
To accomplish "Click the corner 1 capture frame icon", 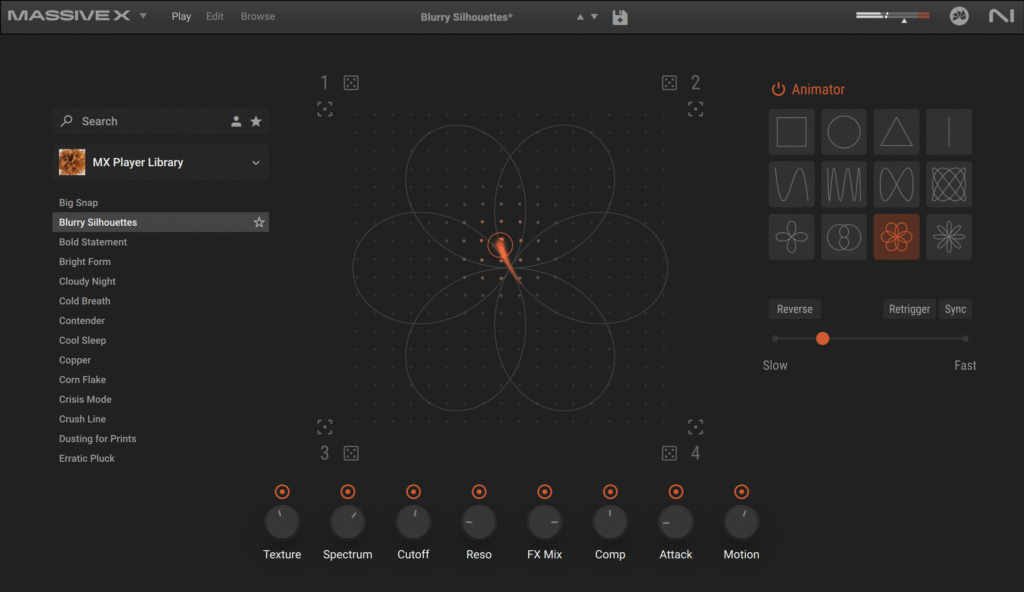I will tap(325, 108).
